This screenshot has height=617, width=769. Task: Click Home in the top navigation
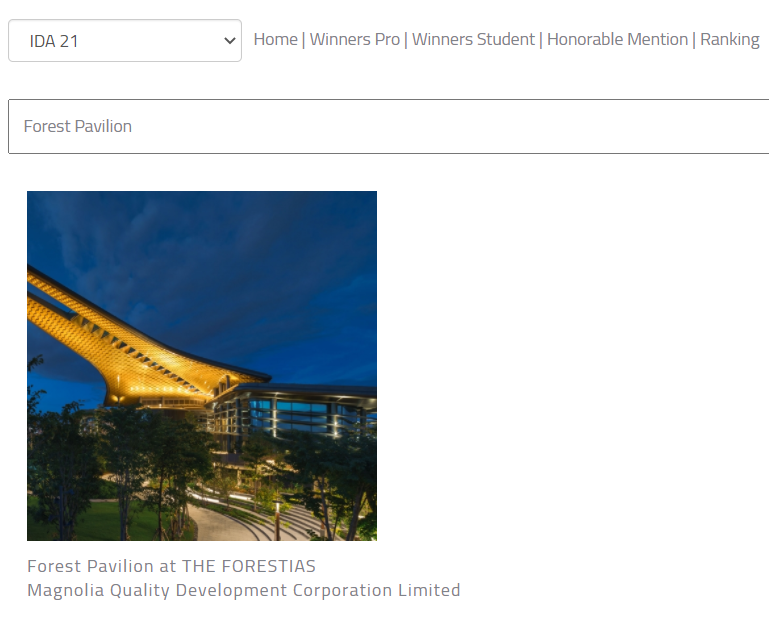275,39
